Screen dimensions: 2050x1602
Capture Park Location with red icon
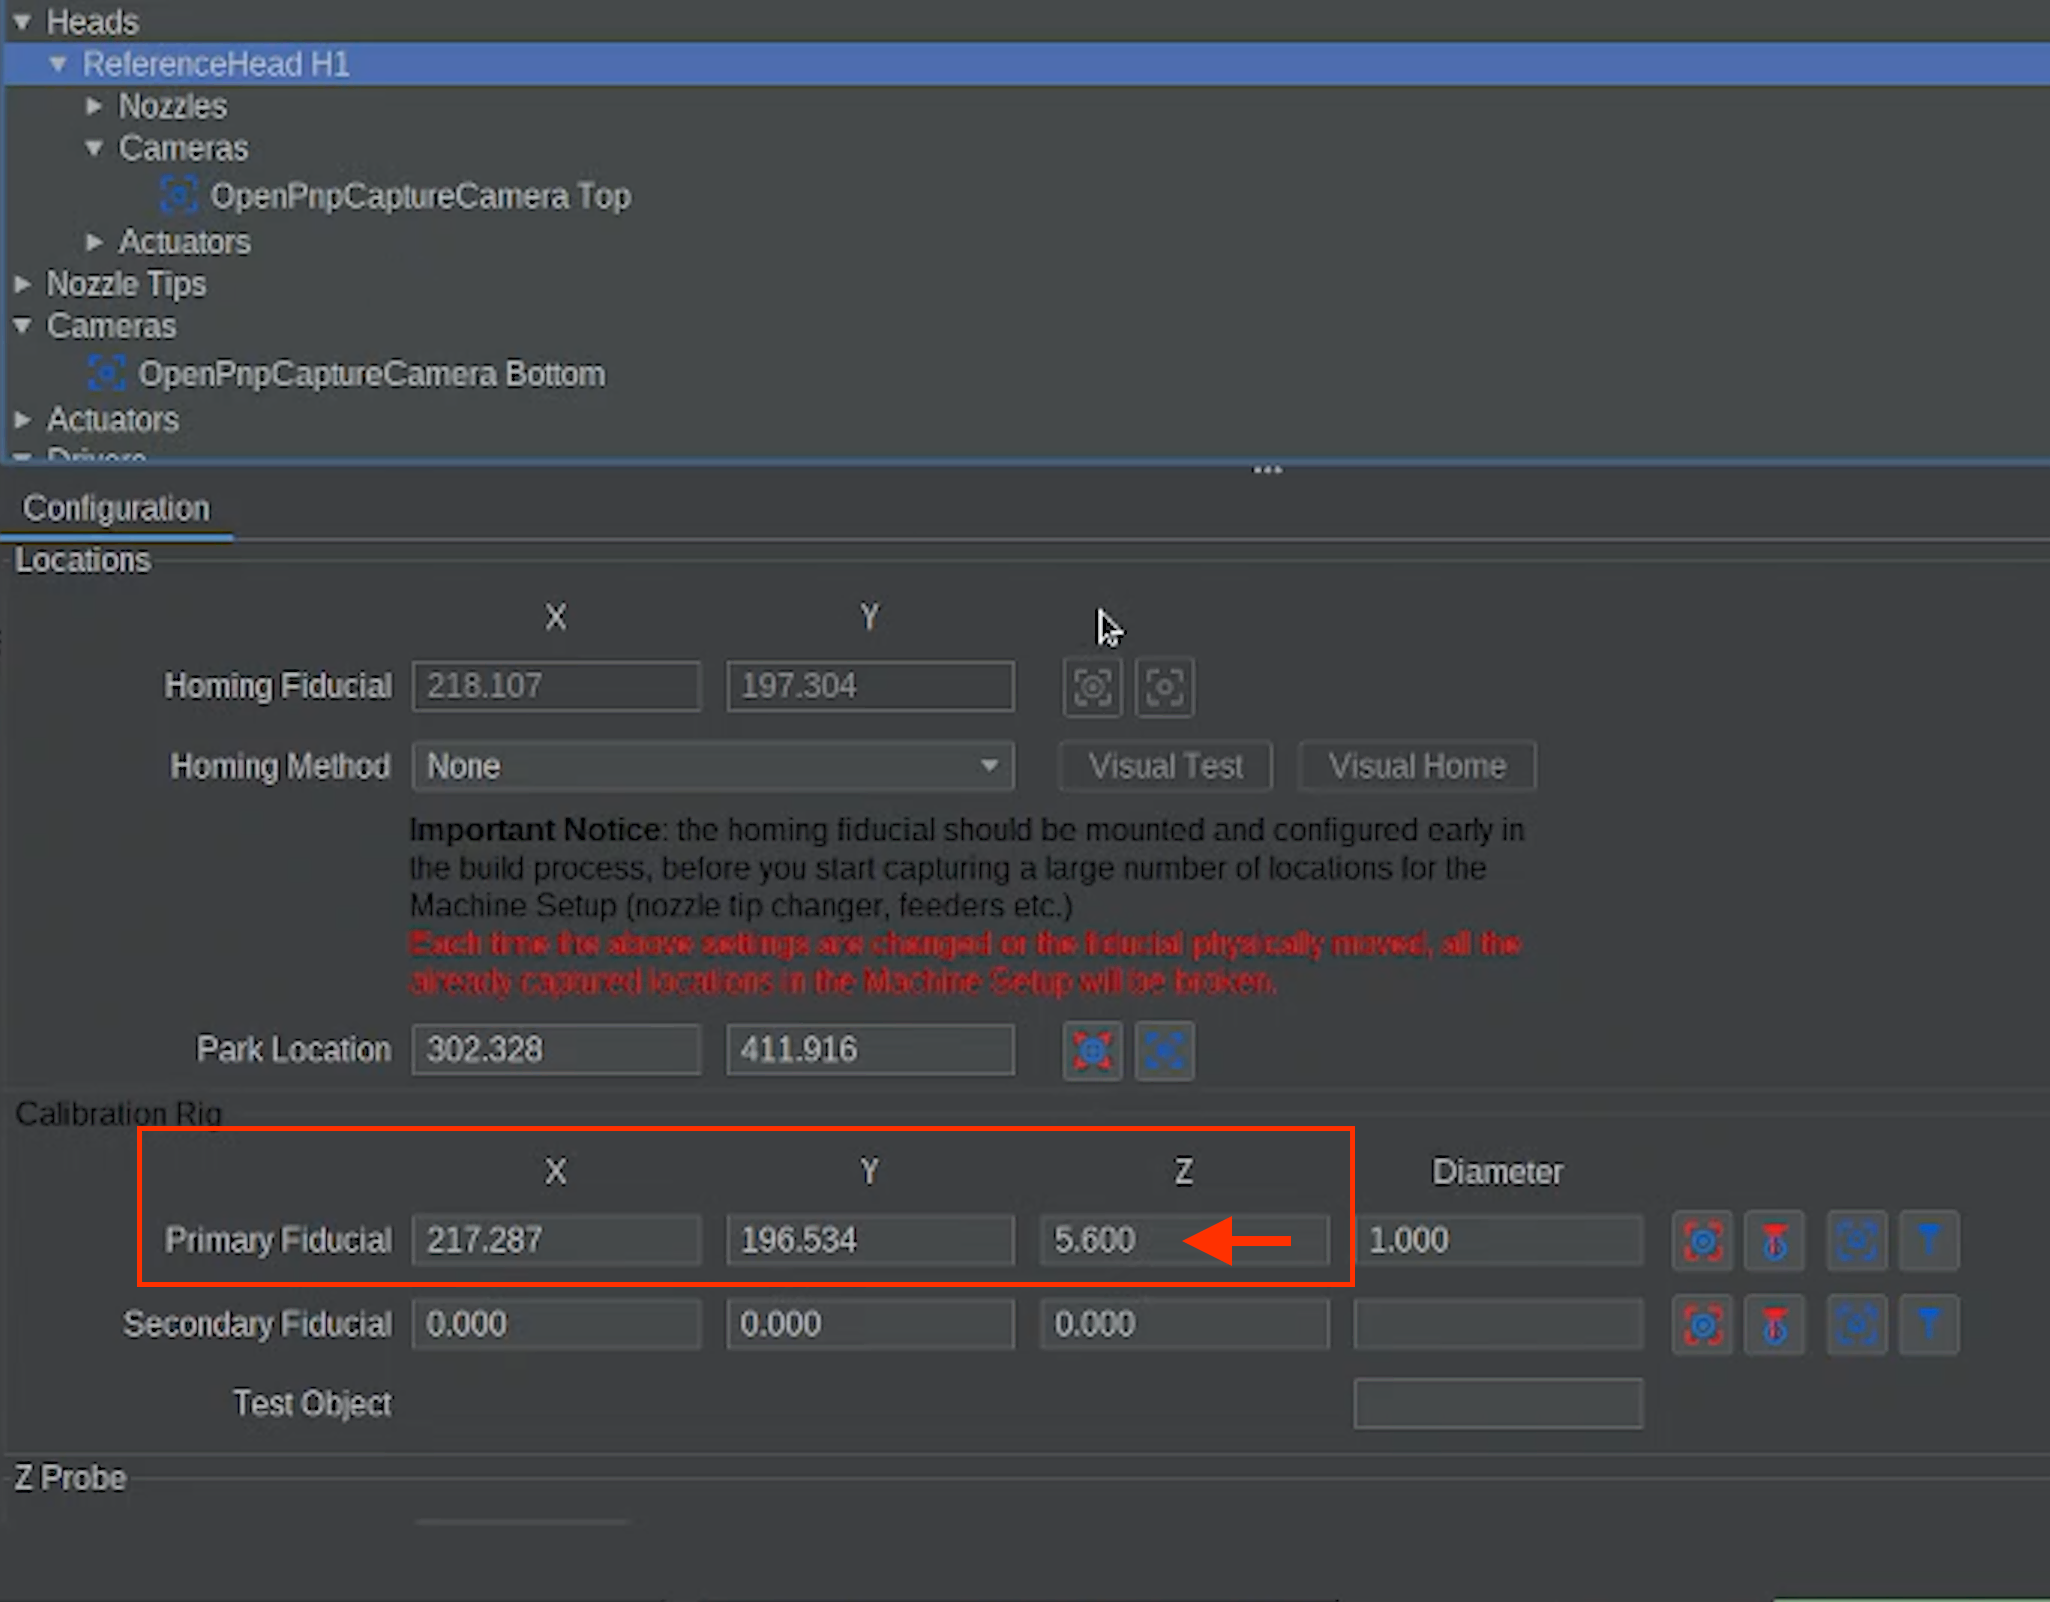point(1092,1051)
